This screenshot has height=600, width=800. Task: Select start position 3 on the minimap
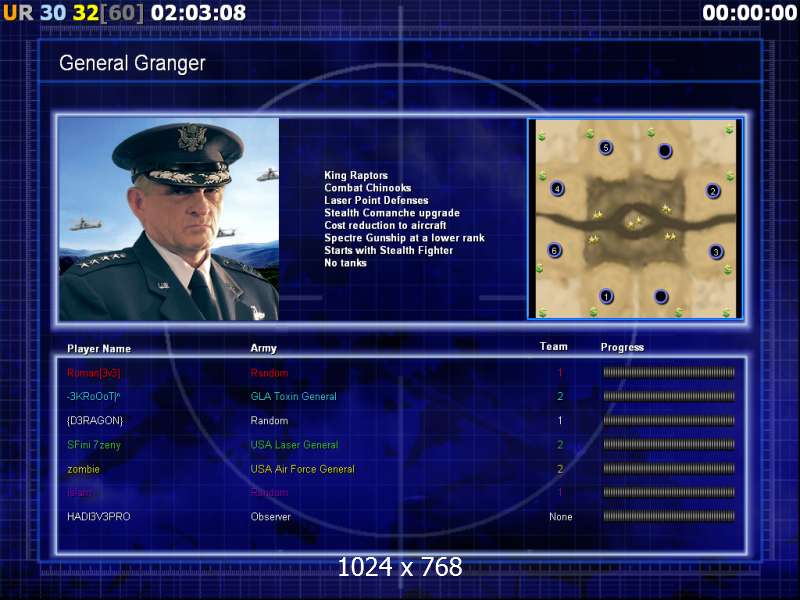pyautogui.click(x=716, y=252)
